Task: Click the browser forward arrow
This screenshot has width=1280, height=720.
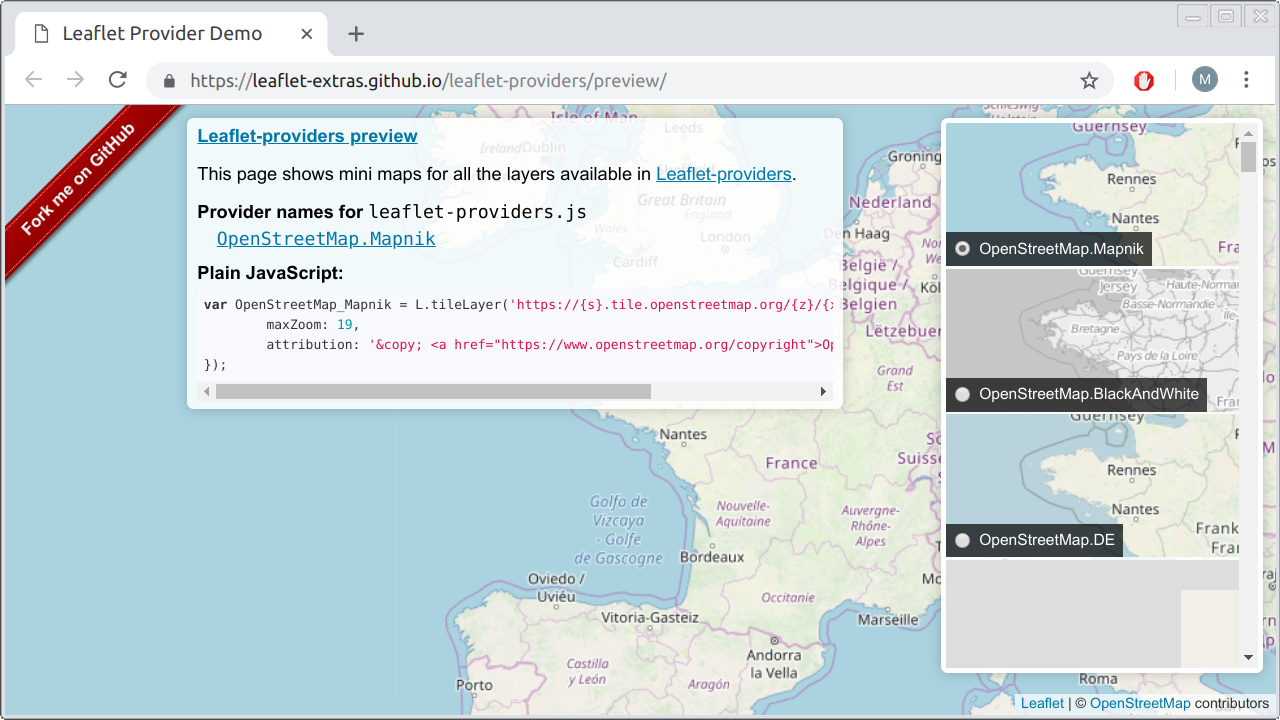Action: (x=75, y=79)
